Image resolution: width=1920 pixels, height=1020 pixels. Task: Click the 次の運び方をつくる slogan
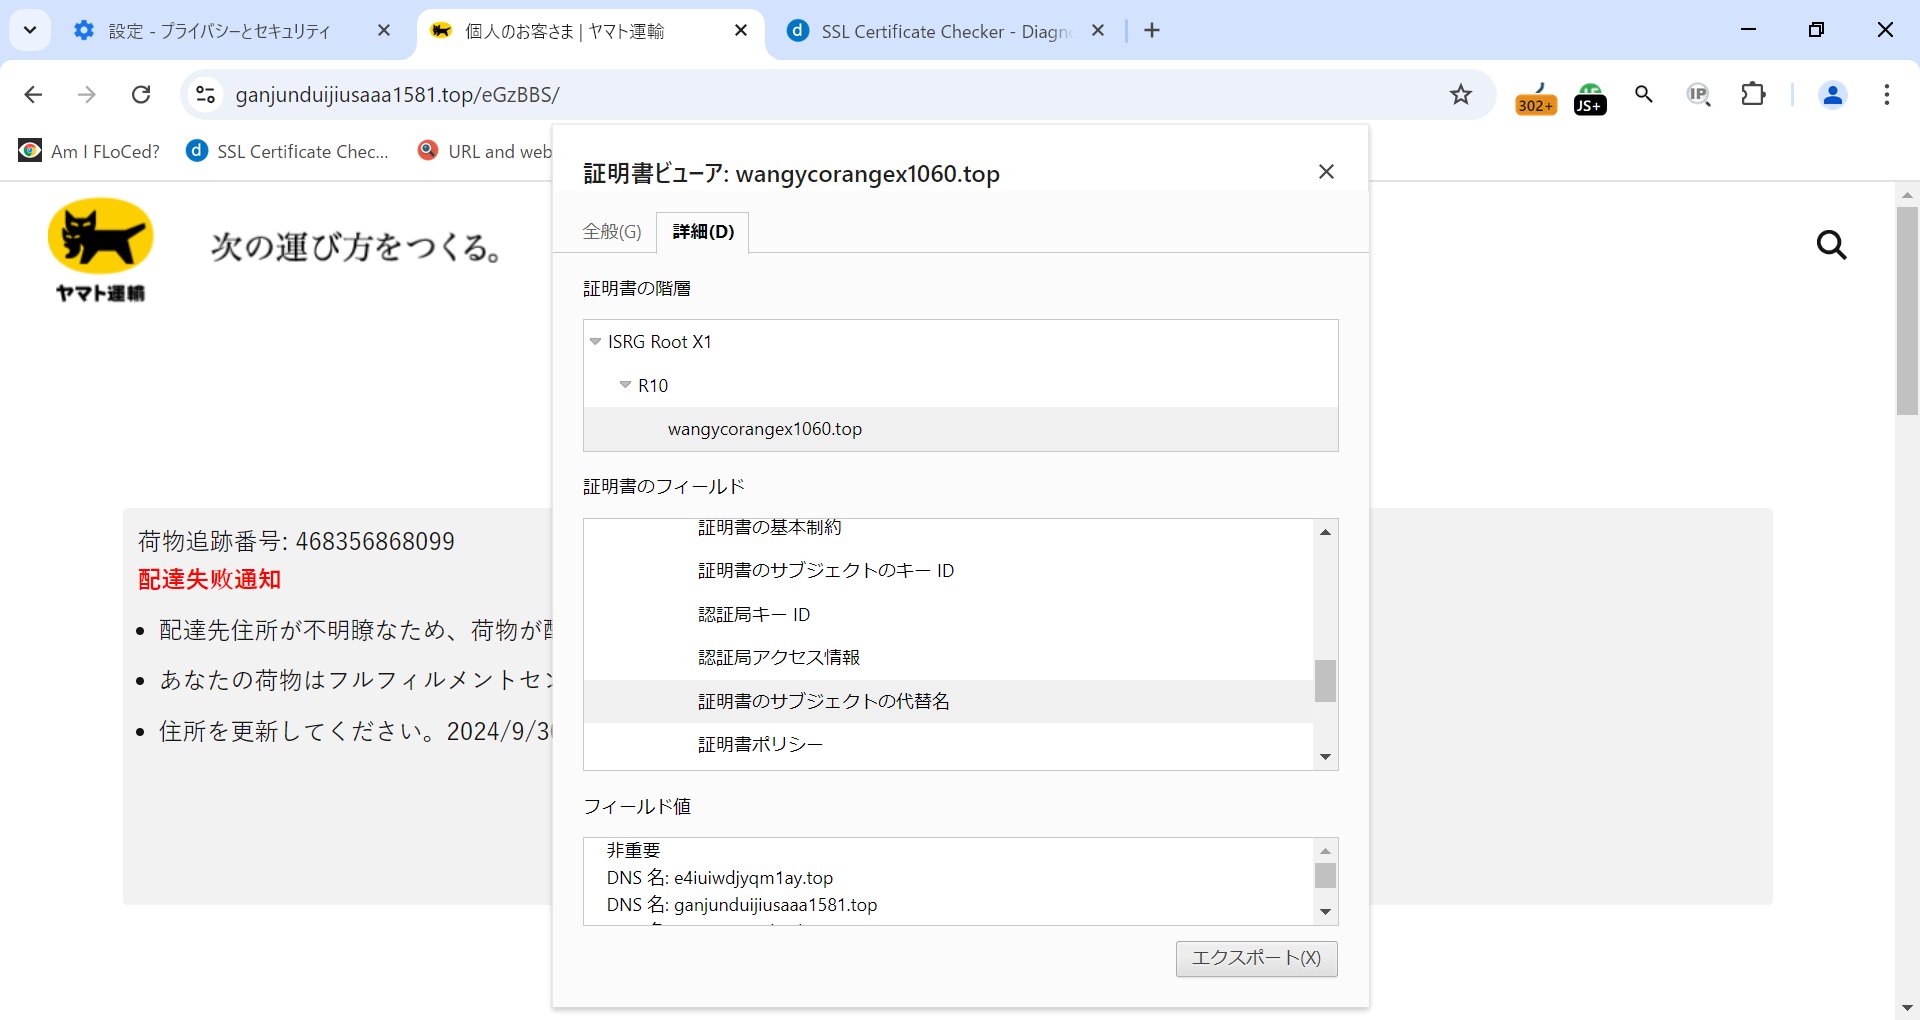[x=357, y=247]
